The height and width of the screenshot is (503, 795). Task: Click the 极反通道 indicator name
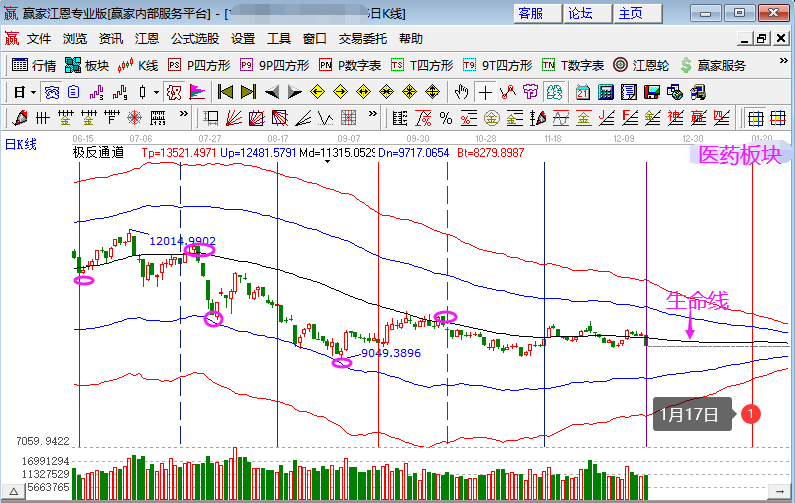tap(98, 153)
